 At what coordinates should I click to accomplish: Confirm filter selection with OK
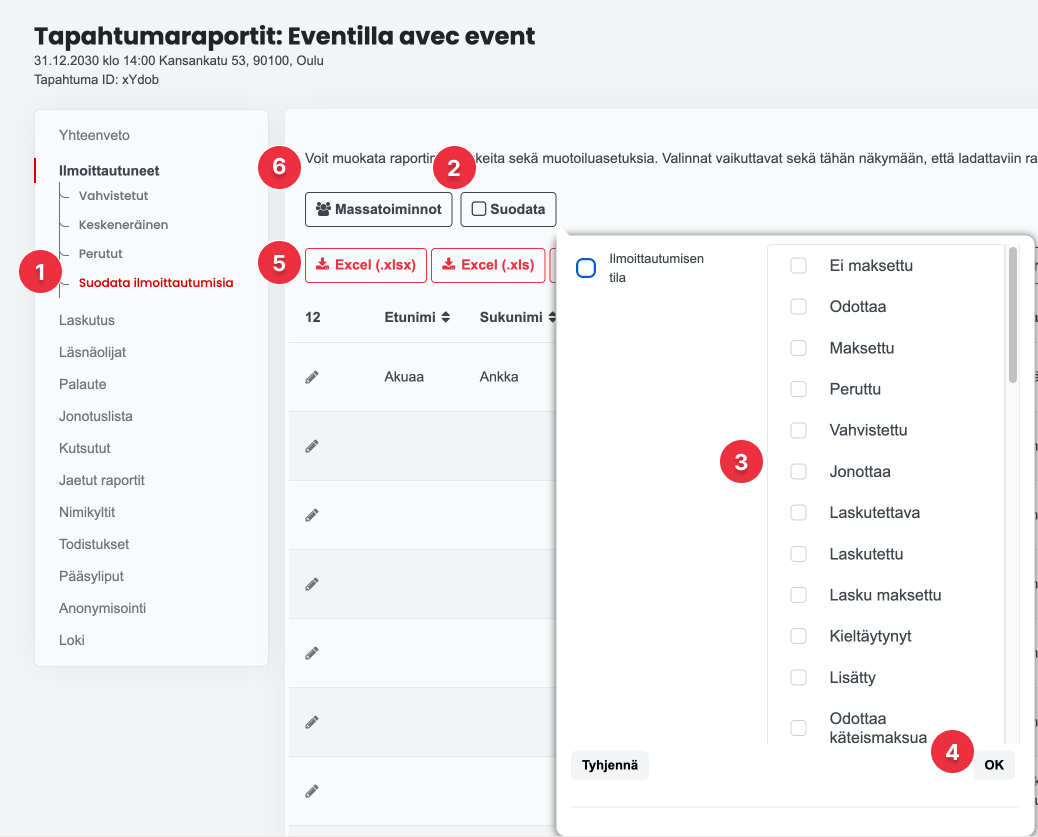[994, 765]
